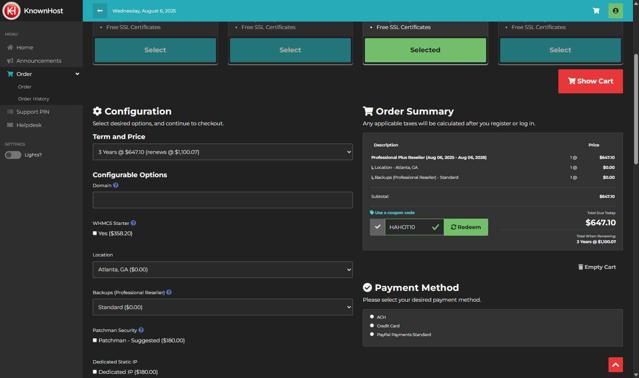Open the Backups dropdown
The width and height of the screenshot is (639, 378).
[223, 307]
